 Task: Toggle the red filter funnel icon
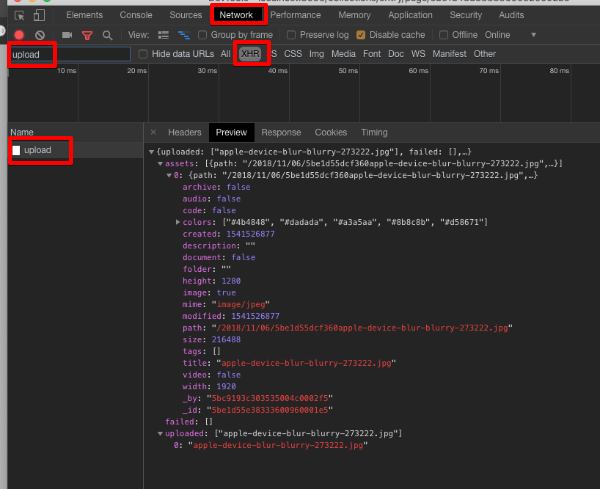tap(87, 36)
